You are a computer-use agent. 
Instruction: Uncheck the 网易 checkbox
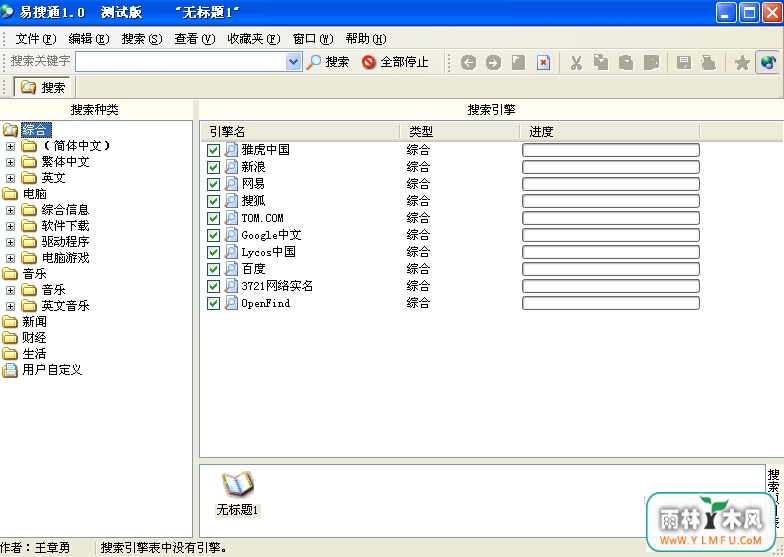(214, 184)
